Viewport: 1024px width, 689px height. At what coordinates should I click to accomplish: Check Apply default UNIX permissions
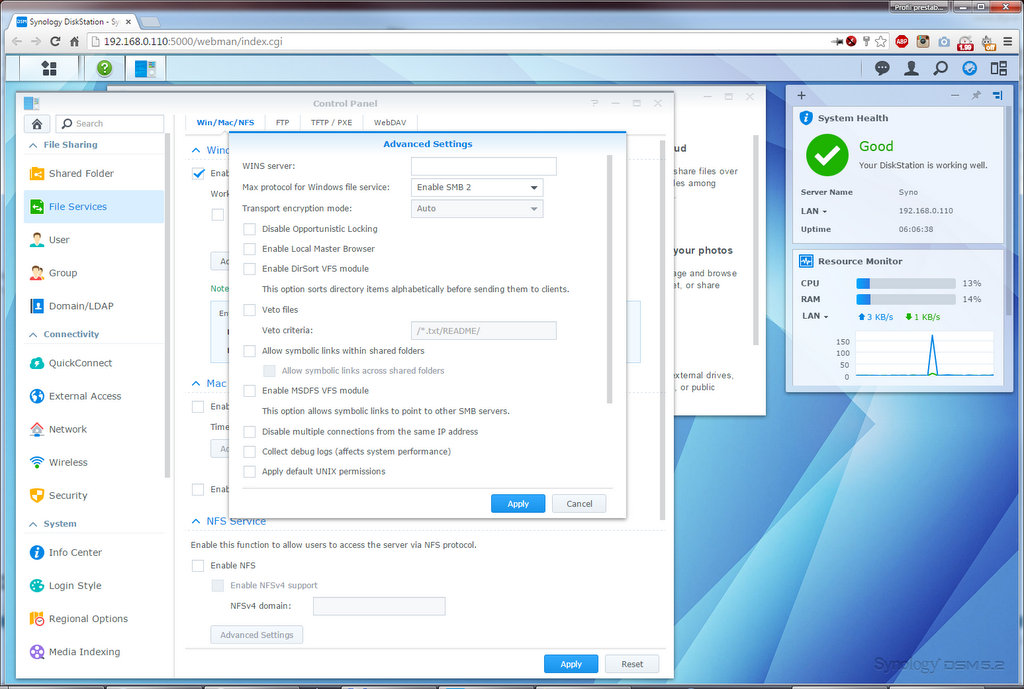coord(249,472)
